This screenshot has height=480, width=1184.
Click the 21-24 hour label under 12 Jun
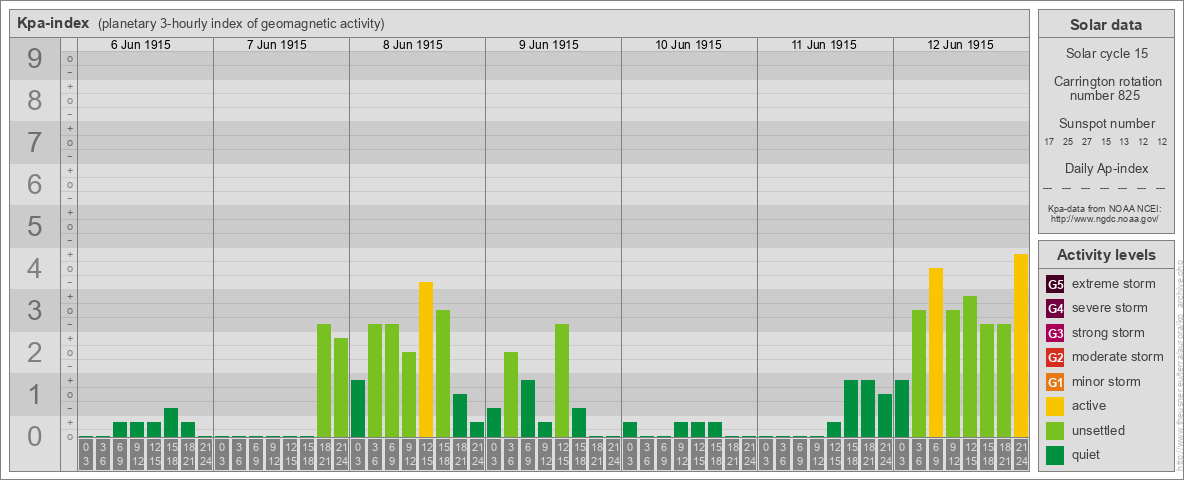[1021, 454]
